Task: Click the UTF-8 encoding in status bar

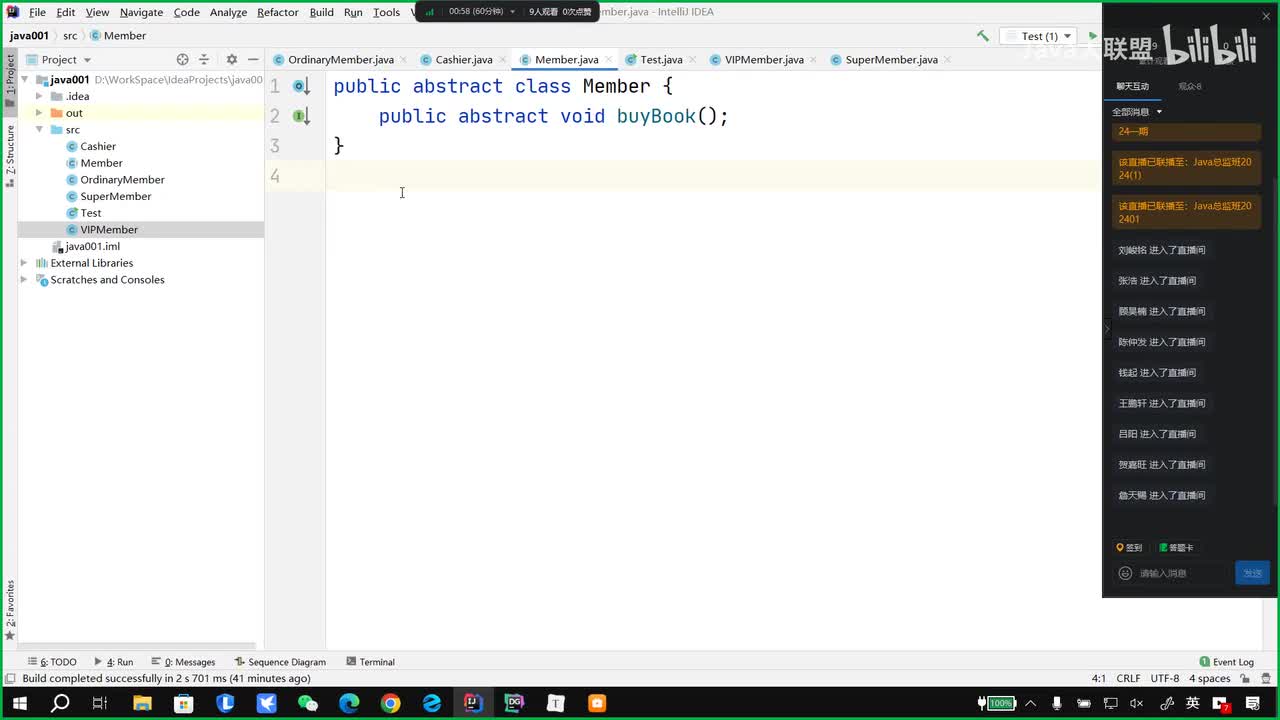Action: [x=1164, y=679]
